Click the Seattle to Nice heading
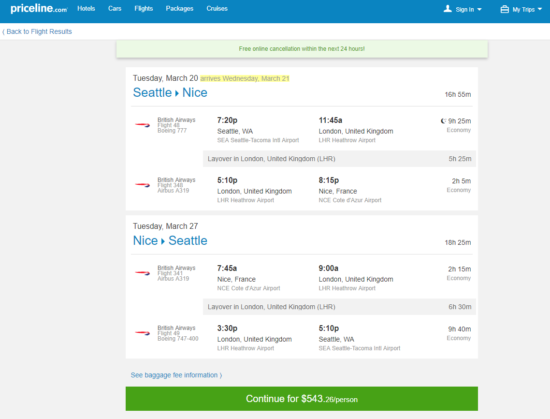Image resolution: width=550 pixels, height=419 pixels. point(170,93)
